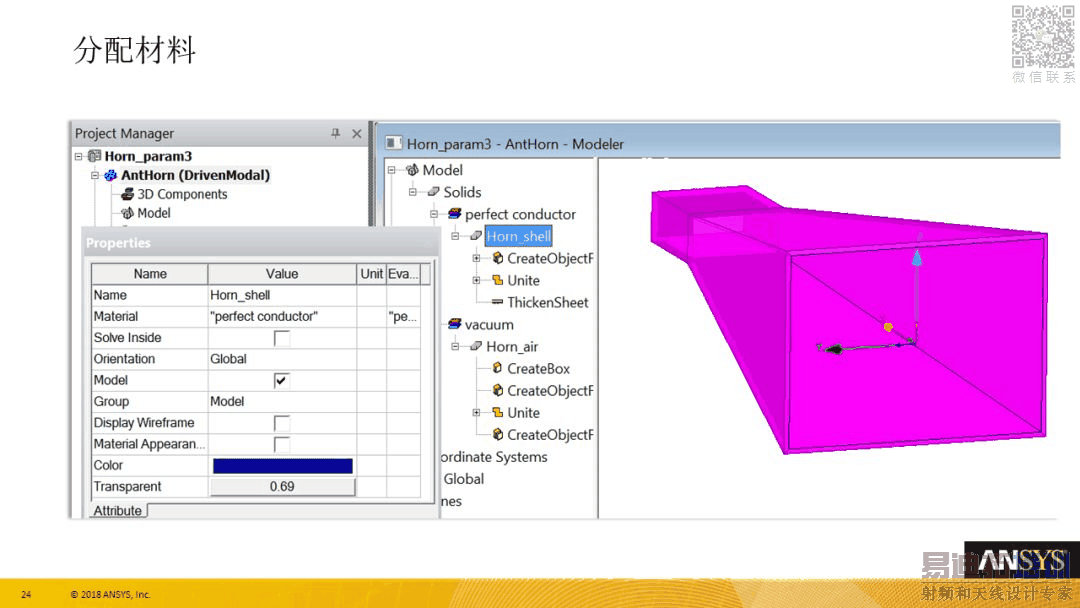This screenshot has width=1080, height=608.
Task: Click the Group value Model
Action: (282, 402)
